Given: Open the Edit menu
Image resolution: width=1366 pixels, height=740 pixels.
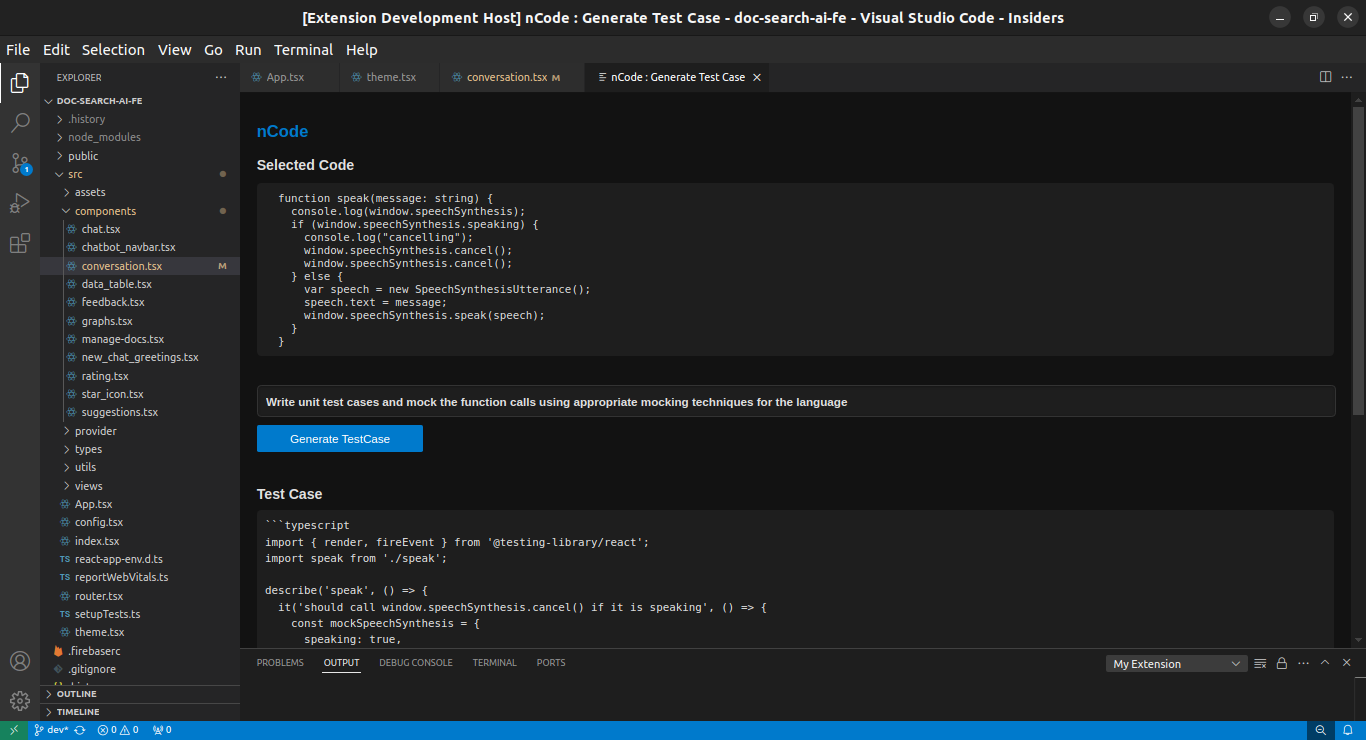Looking at the screenshot, I should (56, 50).
